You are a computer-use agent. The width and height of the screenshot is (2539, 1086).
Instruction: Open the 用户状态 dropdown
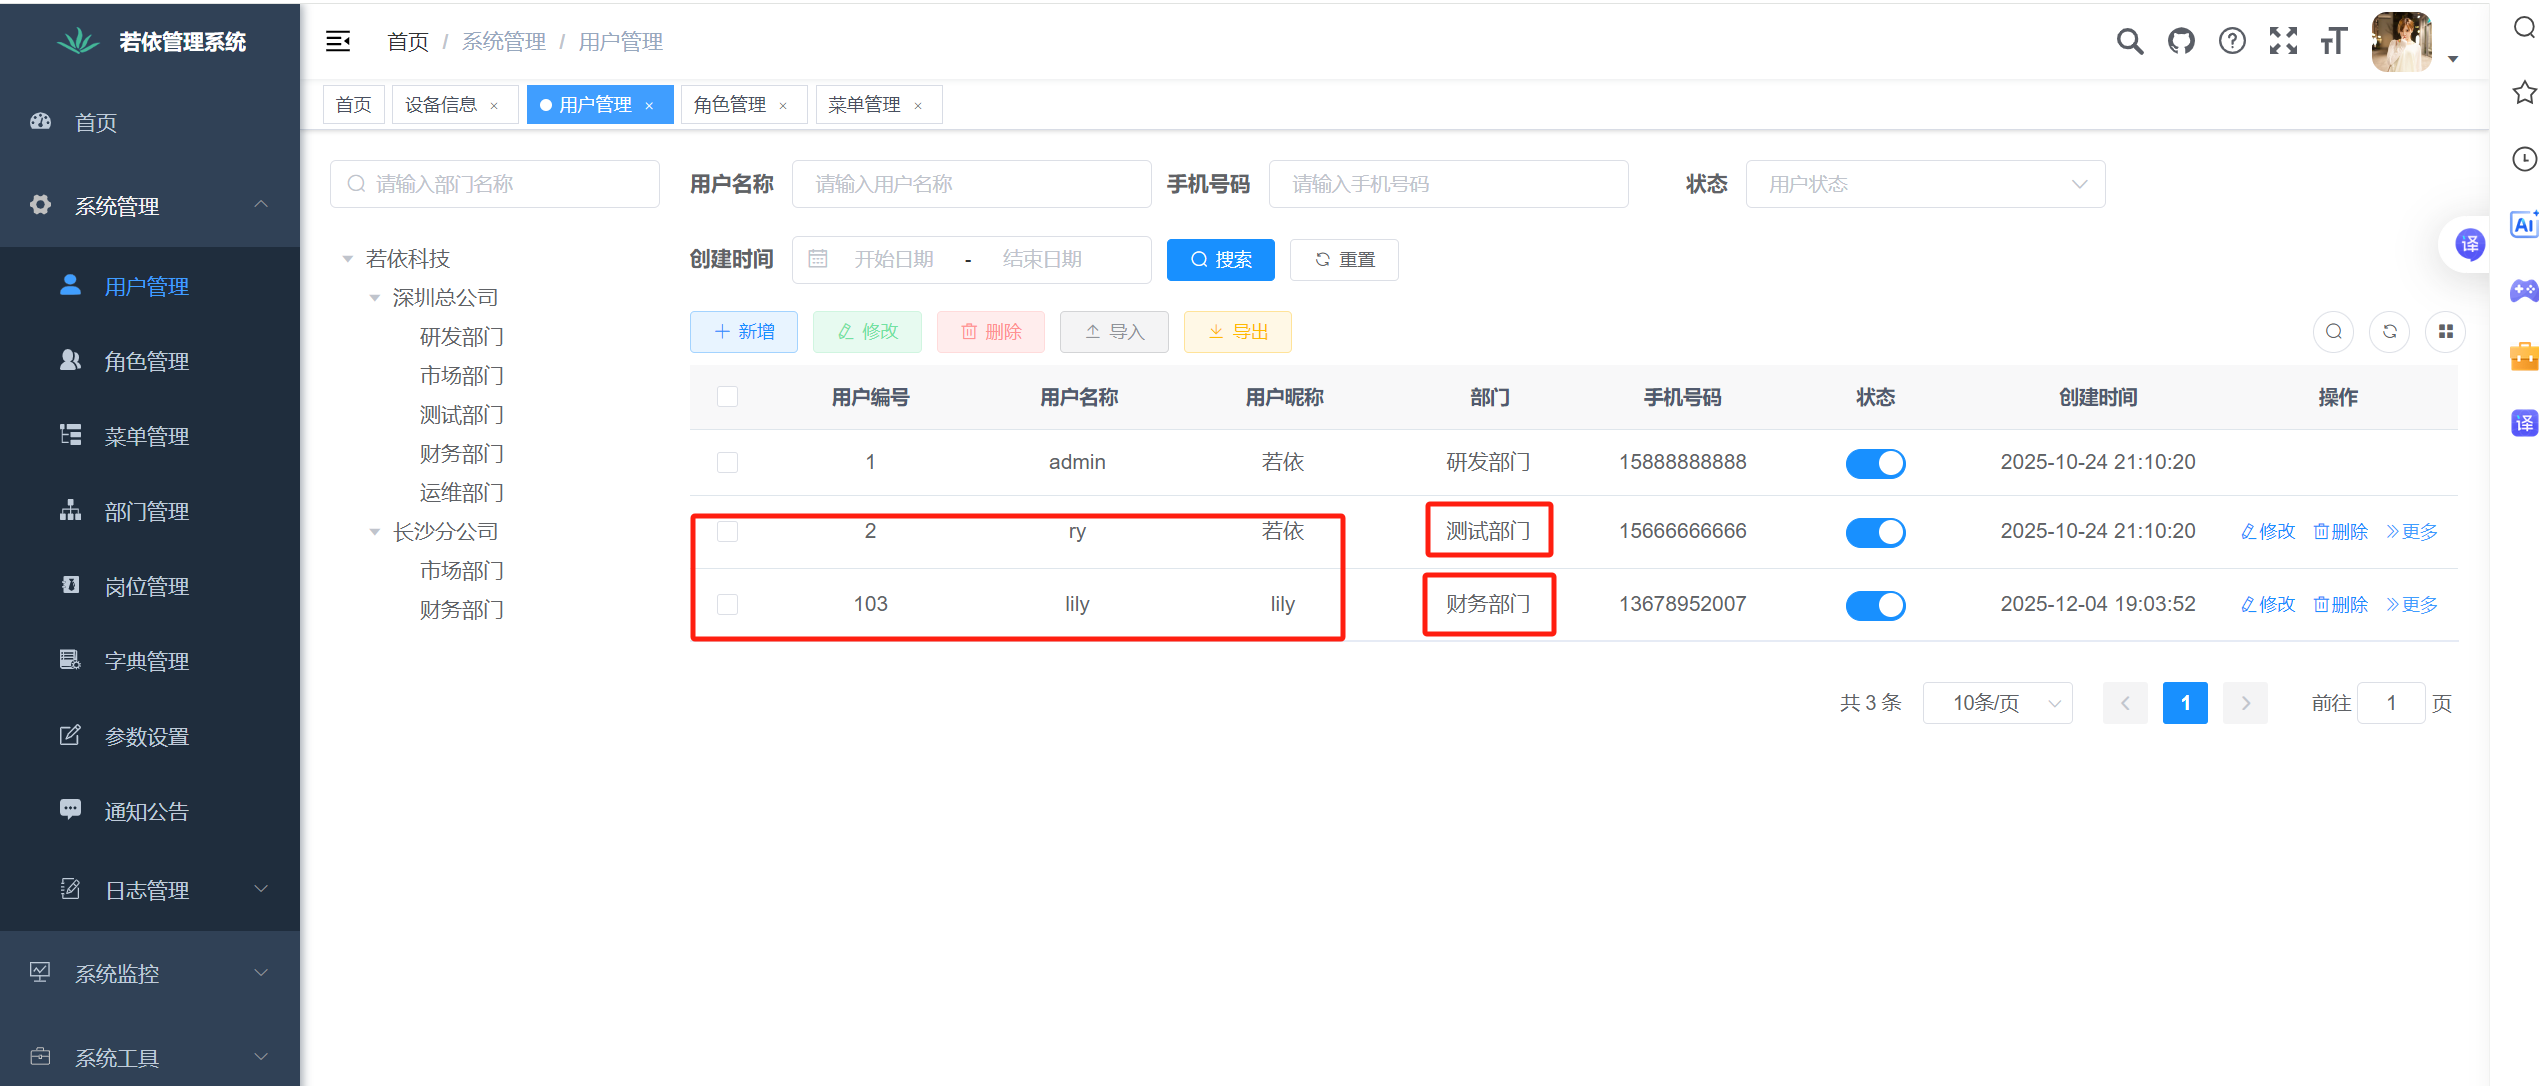[x=1924, y=183]
